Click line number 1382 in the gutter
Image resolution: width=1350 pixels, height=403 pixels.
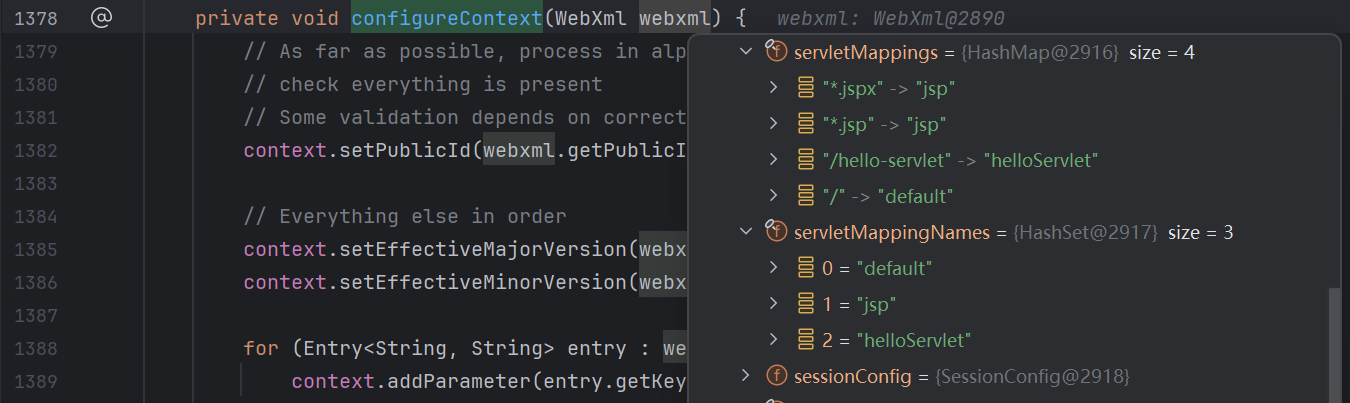coord(40,150)
